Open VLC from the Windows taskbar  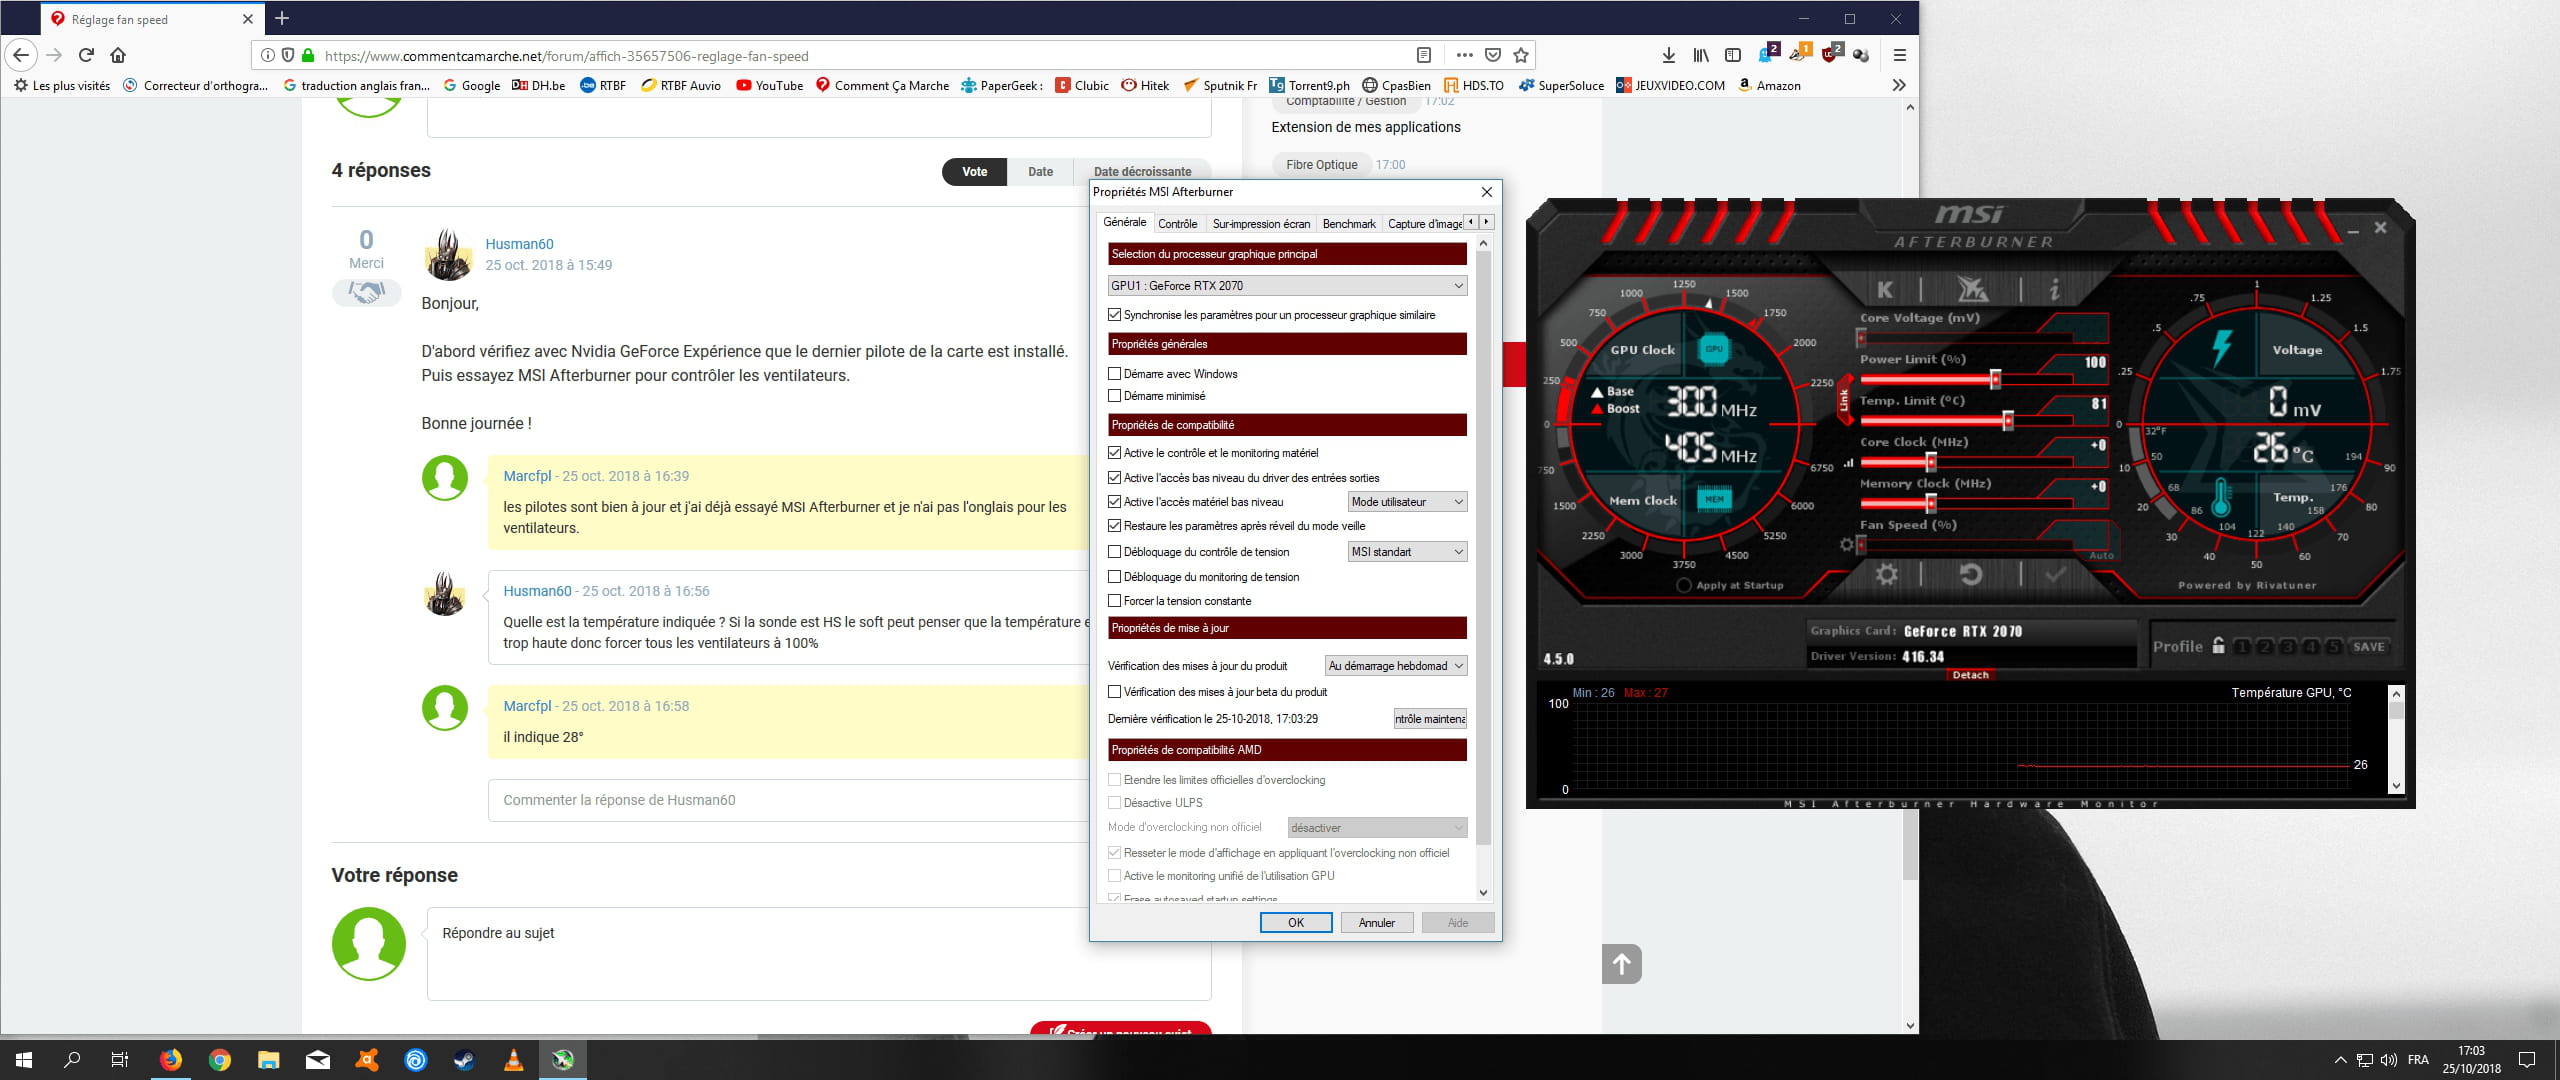coord(513,1060)
